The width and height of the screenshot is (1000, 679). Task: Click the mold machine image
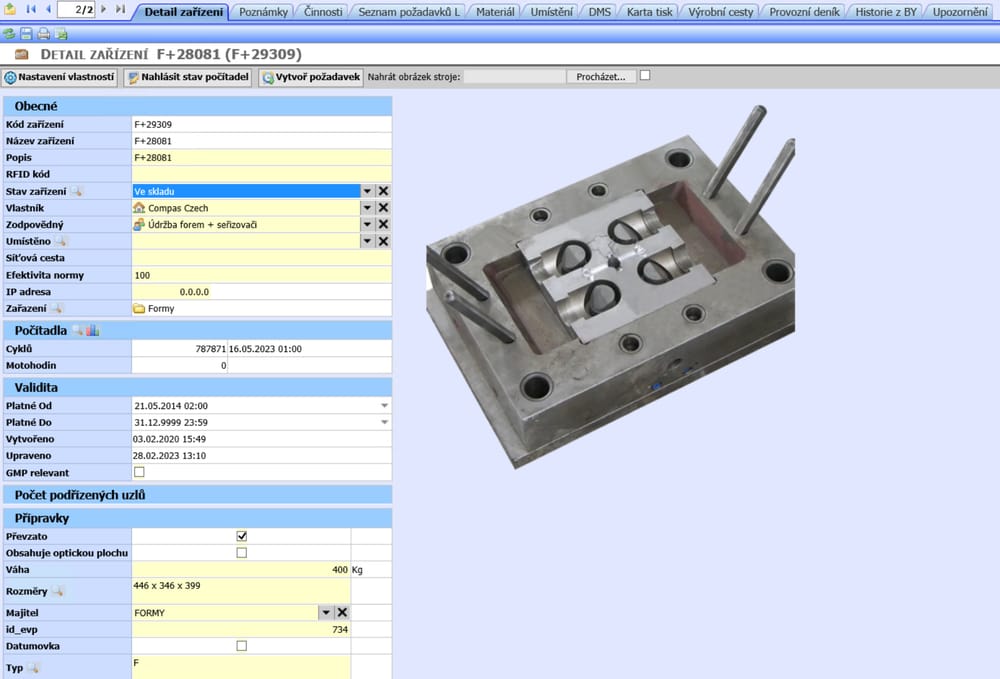(x=610, y=286)
